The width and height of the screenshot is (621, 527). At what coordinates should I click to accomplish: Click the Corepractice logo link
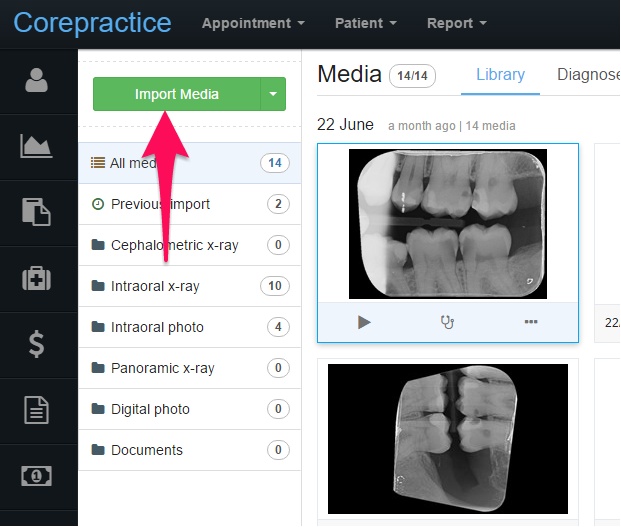92,23
